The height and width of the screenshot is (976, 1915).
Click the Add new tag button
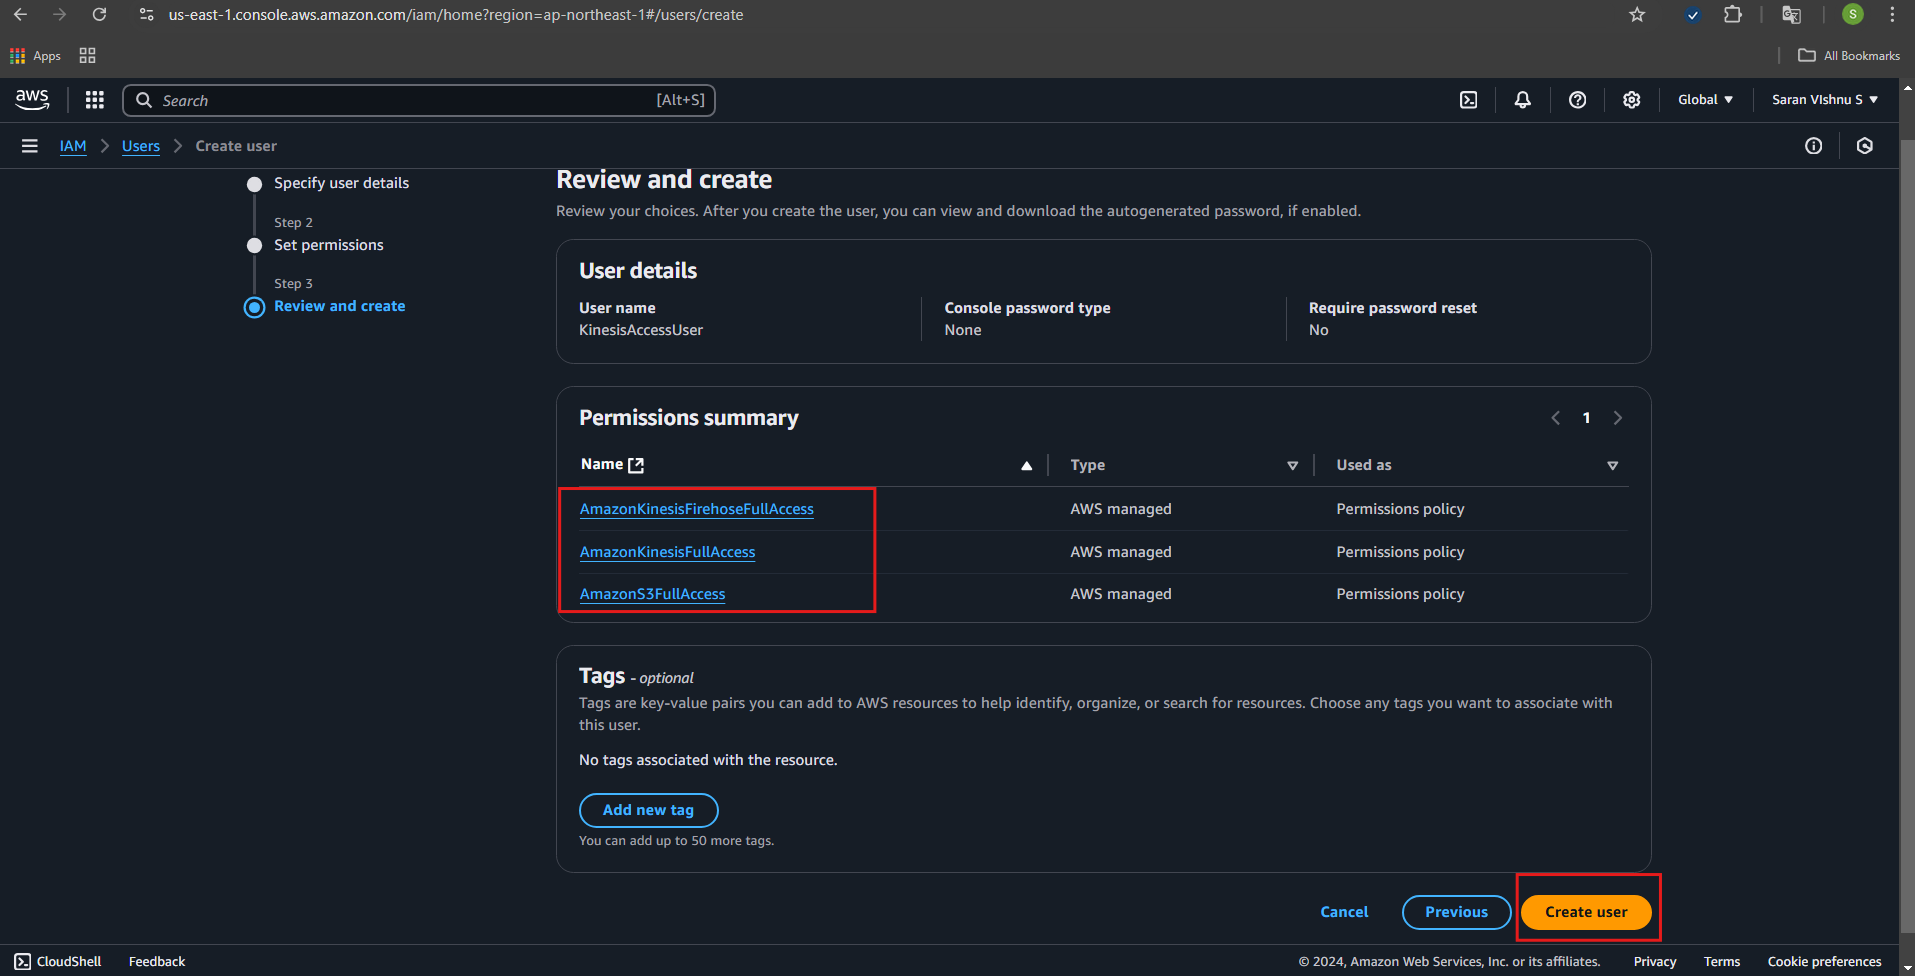pyautogui.click(x=648, y=810)
